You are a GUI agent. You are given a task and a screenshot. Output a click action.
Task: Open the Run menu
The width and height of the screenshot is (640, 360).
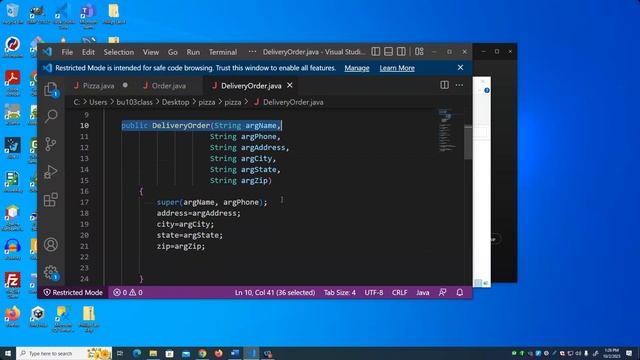point(193,52)
